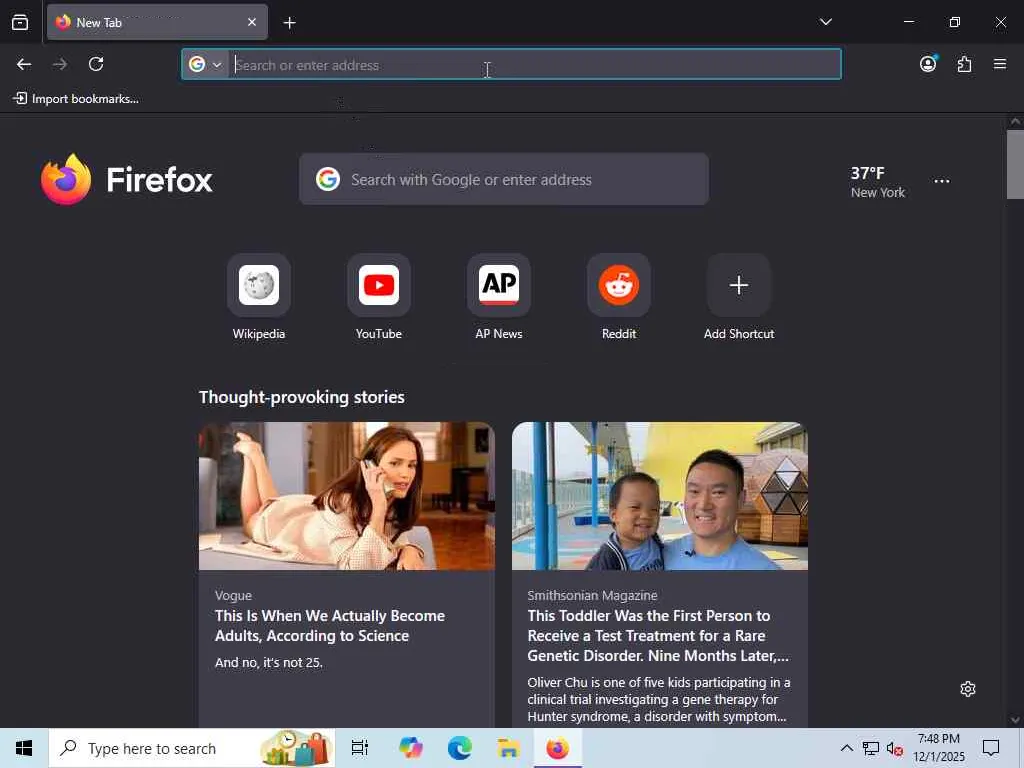
Task: Open the Vogue story thumbnail image
Action: pyautogui.click(x=347, y=496)
